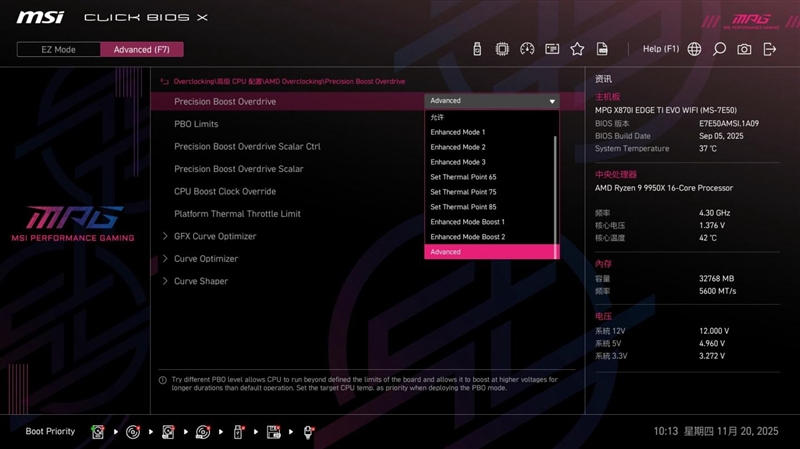
Task: Click the help info icon beside description
Action: (163, 380)
